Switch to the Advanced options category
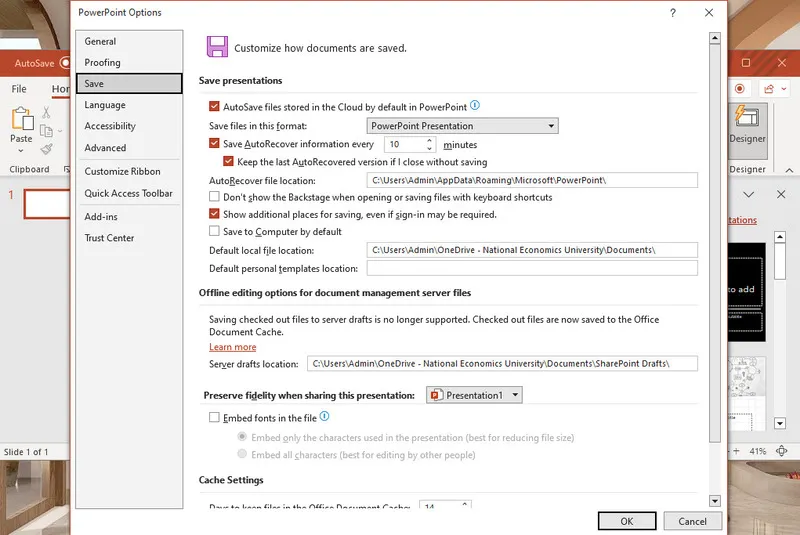This screenshot has width=800, height=535. pos(105,148)
